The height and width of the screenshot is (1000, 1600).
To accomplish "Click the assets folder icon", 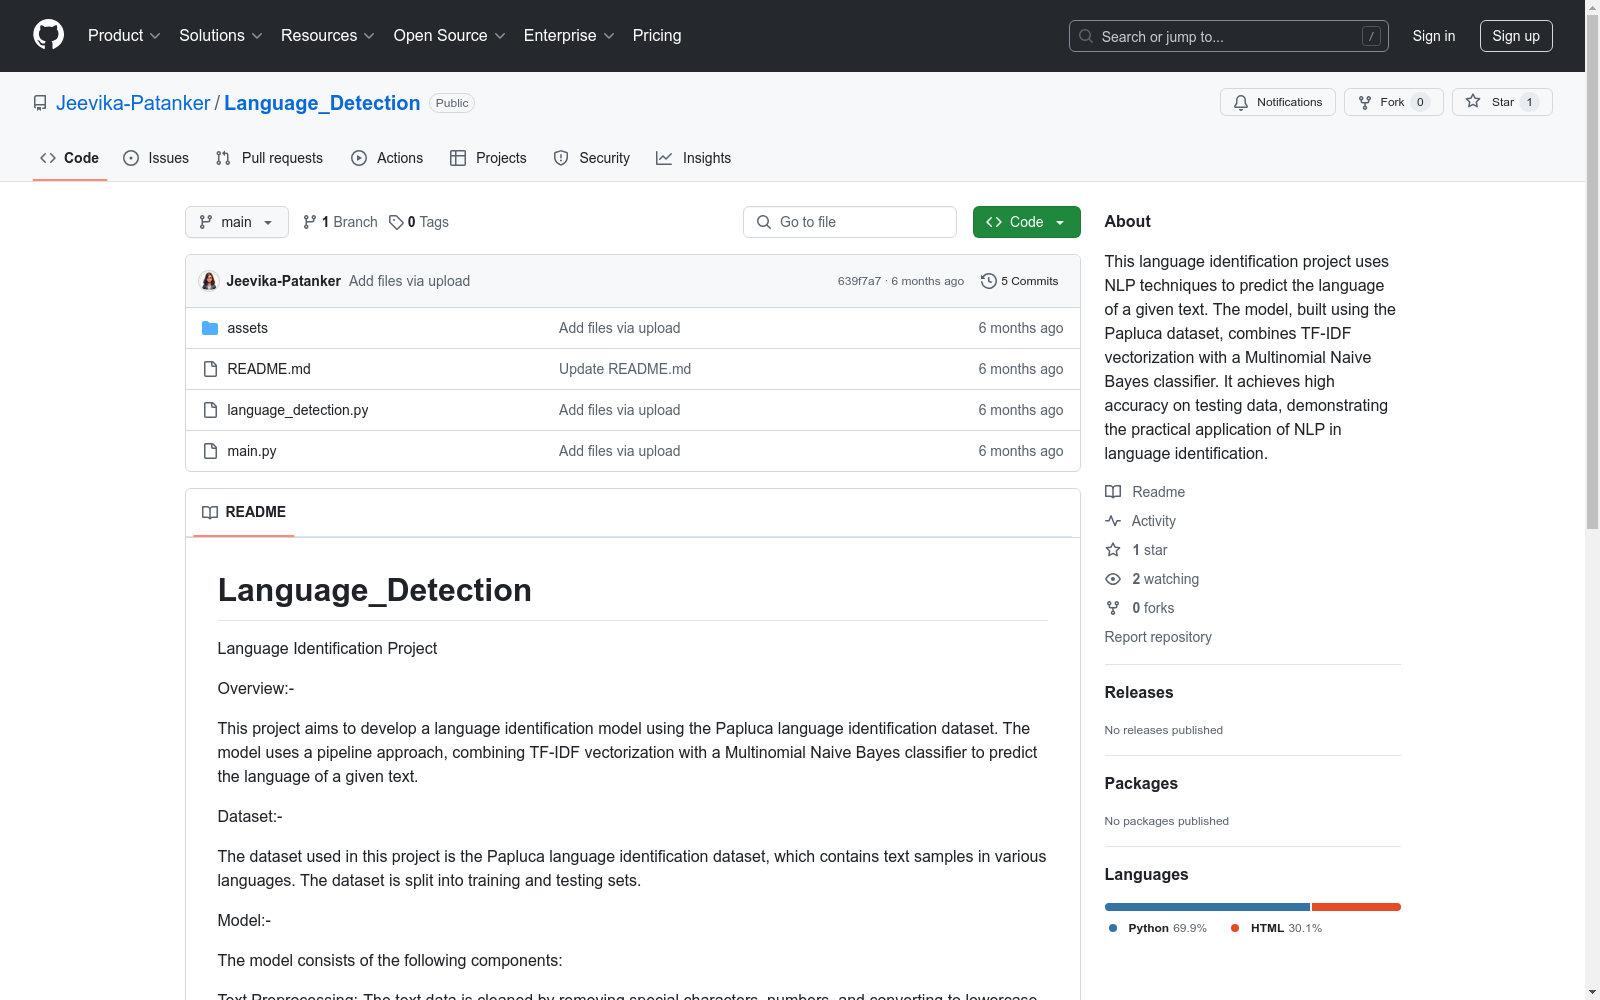I will pyautogui.click(x=210, y=328).
